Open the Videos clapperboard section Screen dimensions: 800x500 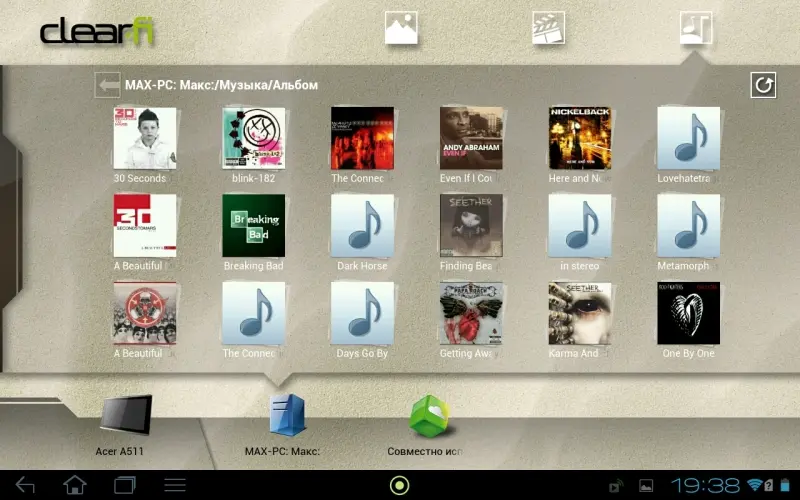click(x=548, y=28)
